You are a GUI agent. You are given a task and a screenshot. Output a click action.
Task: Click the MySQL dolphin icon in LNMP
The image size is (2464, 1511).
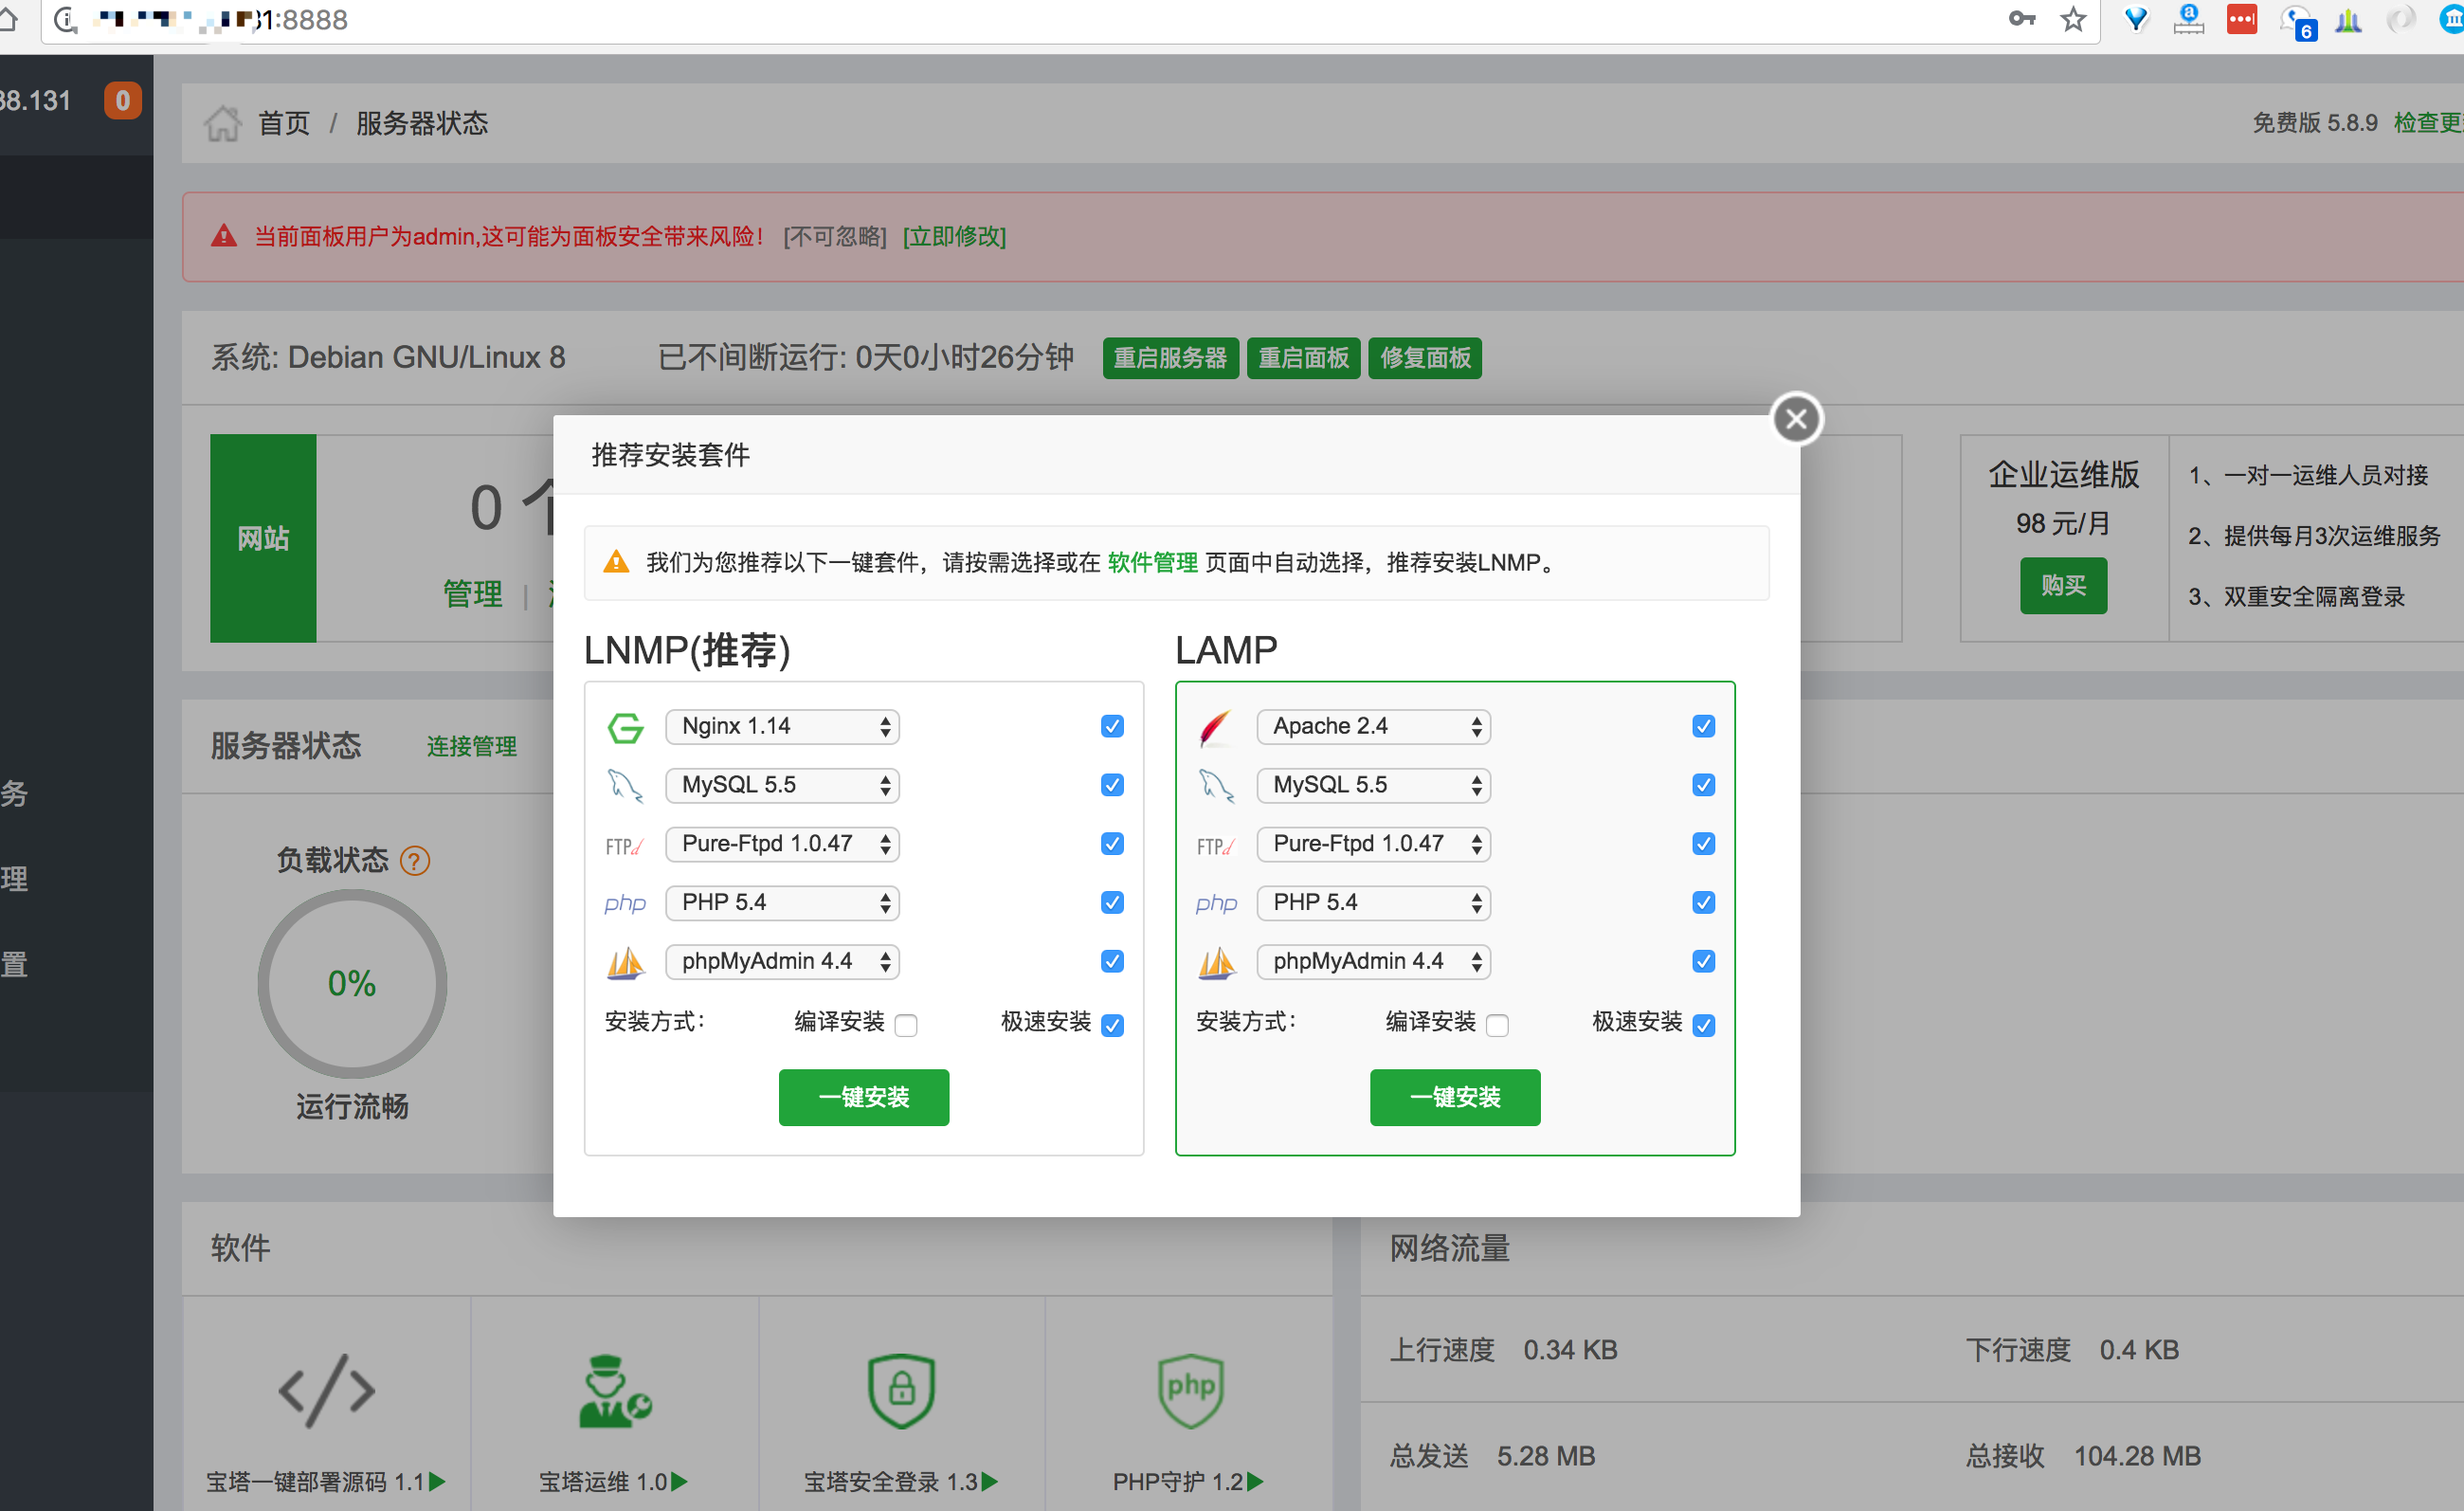coord(626,786)
